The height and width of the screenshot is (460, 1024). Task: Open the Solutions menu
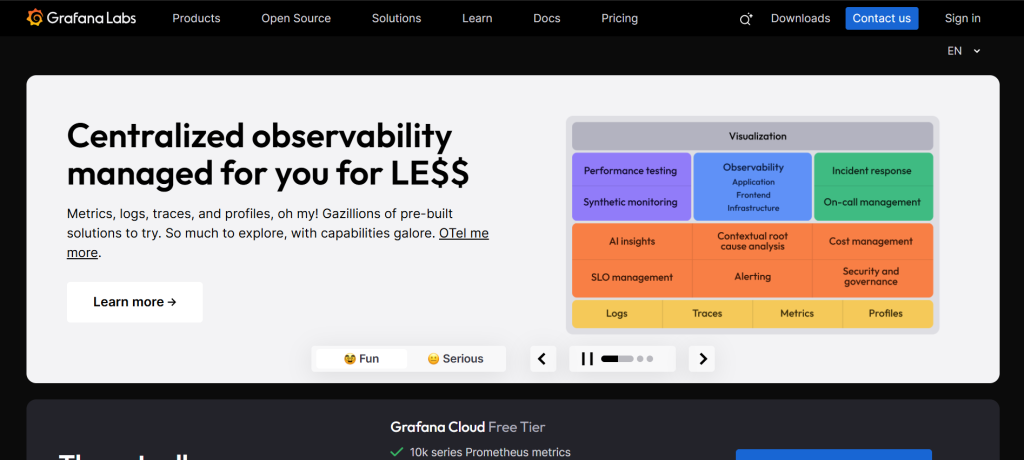pyautogui.click(x=396, y=18)
